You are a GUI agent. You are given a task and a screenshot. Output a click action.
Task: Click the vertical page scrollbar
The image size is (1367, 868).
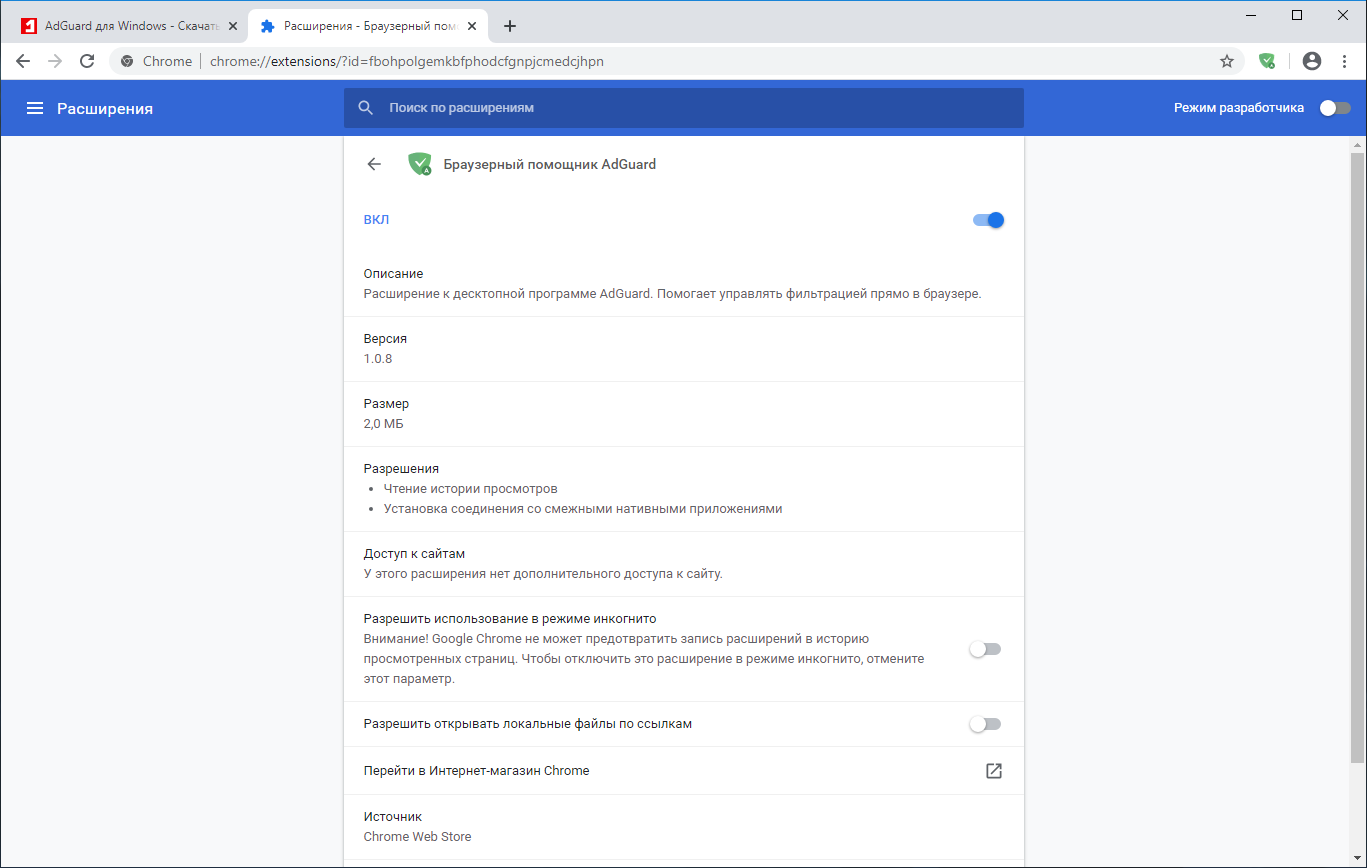[1357, 460]
